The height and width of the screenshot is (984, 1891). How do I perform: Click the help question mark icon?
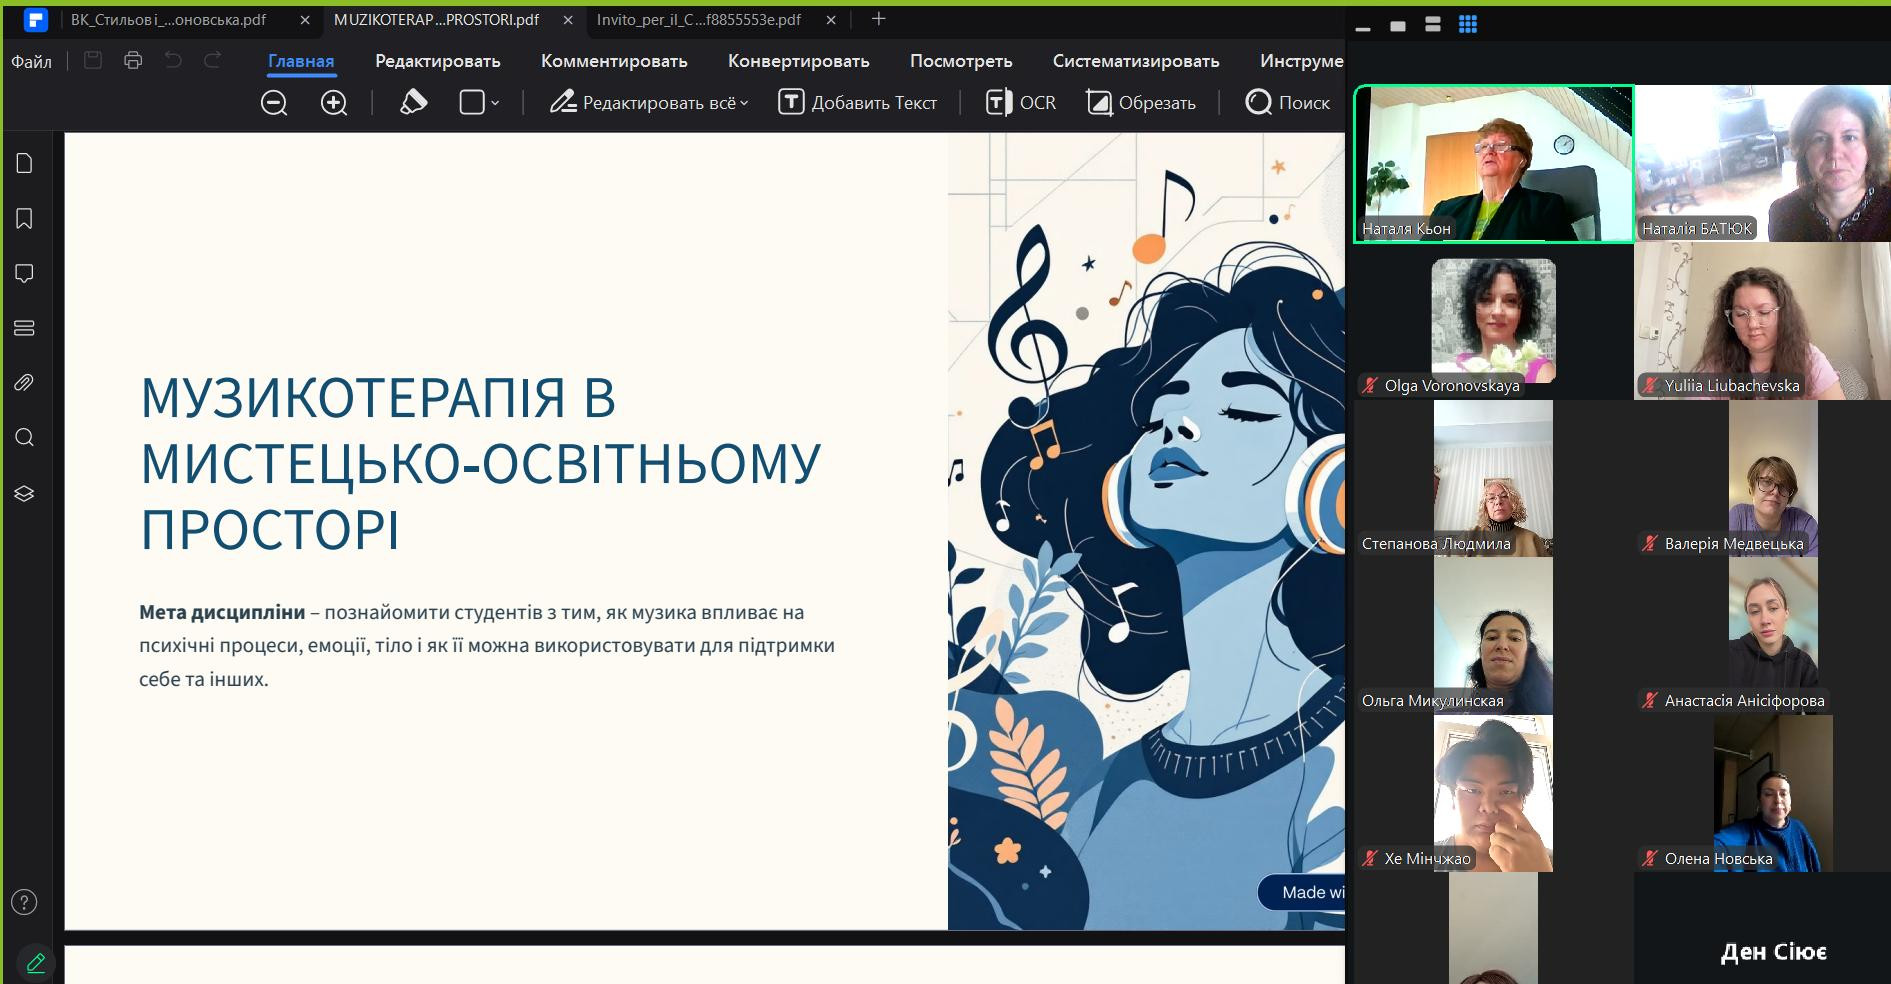(x=25, y=903)
